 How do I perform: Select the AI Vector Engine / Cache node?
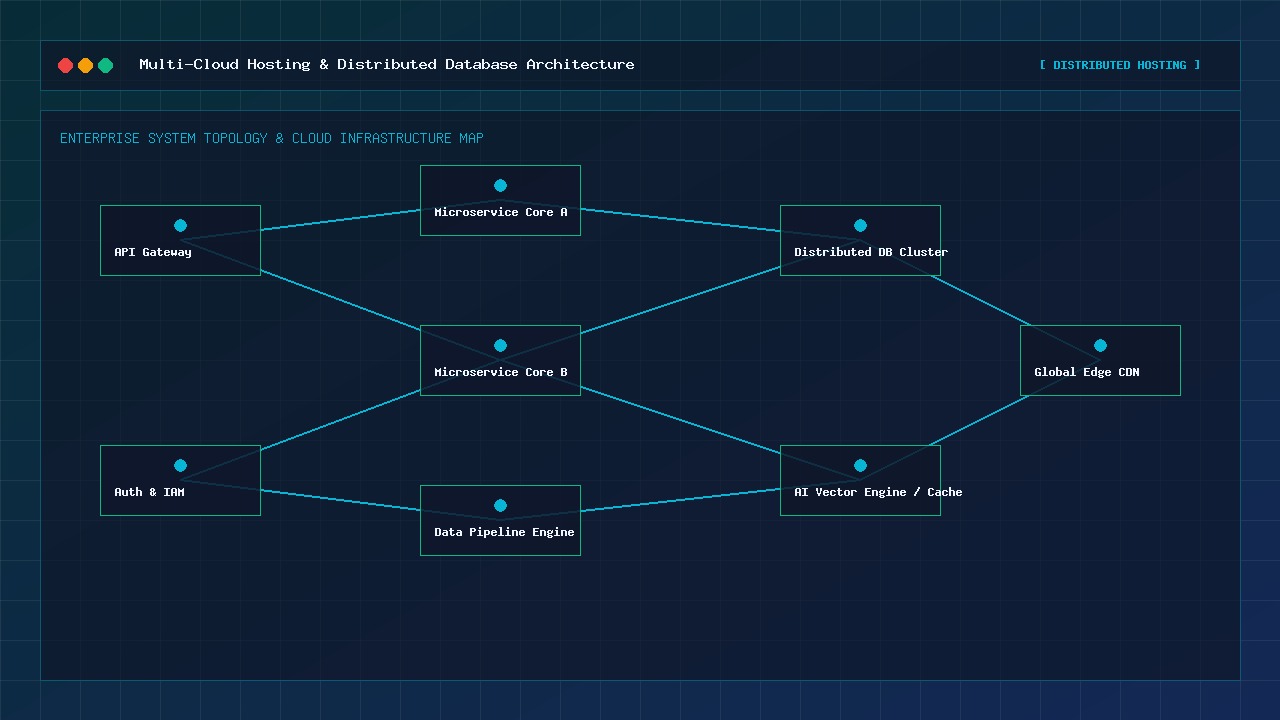pyautogui.click(x=860, y=480)
